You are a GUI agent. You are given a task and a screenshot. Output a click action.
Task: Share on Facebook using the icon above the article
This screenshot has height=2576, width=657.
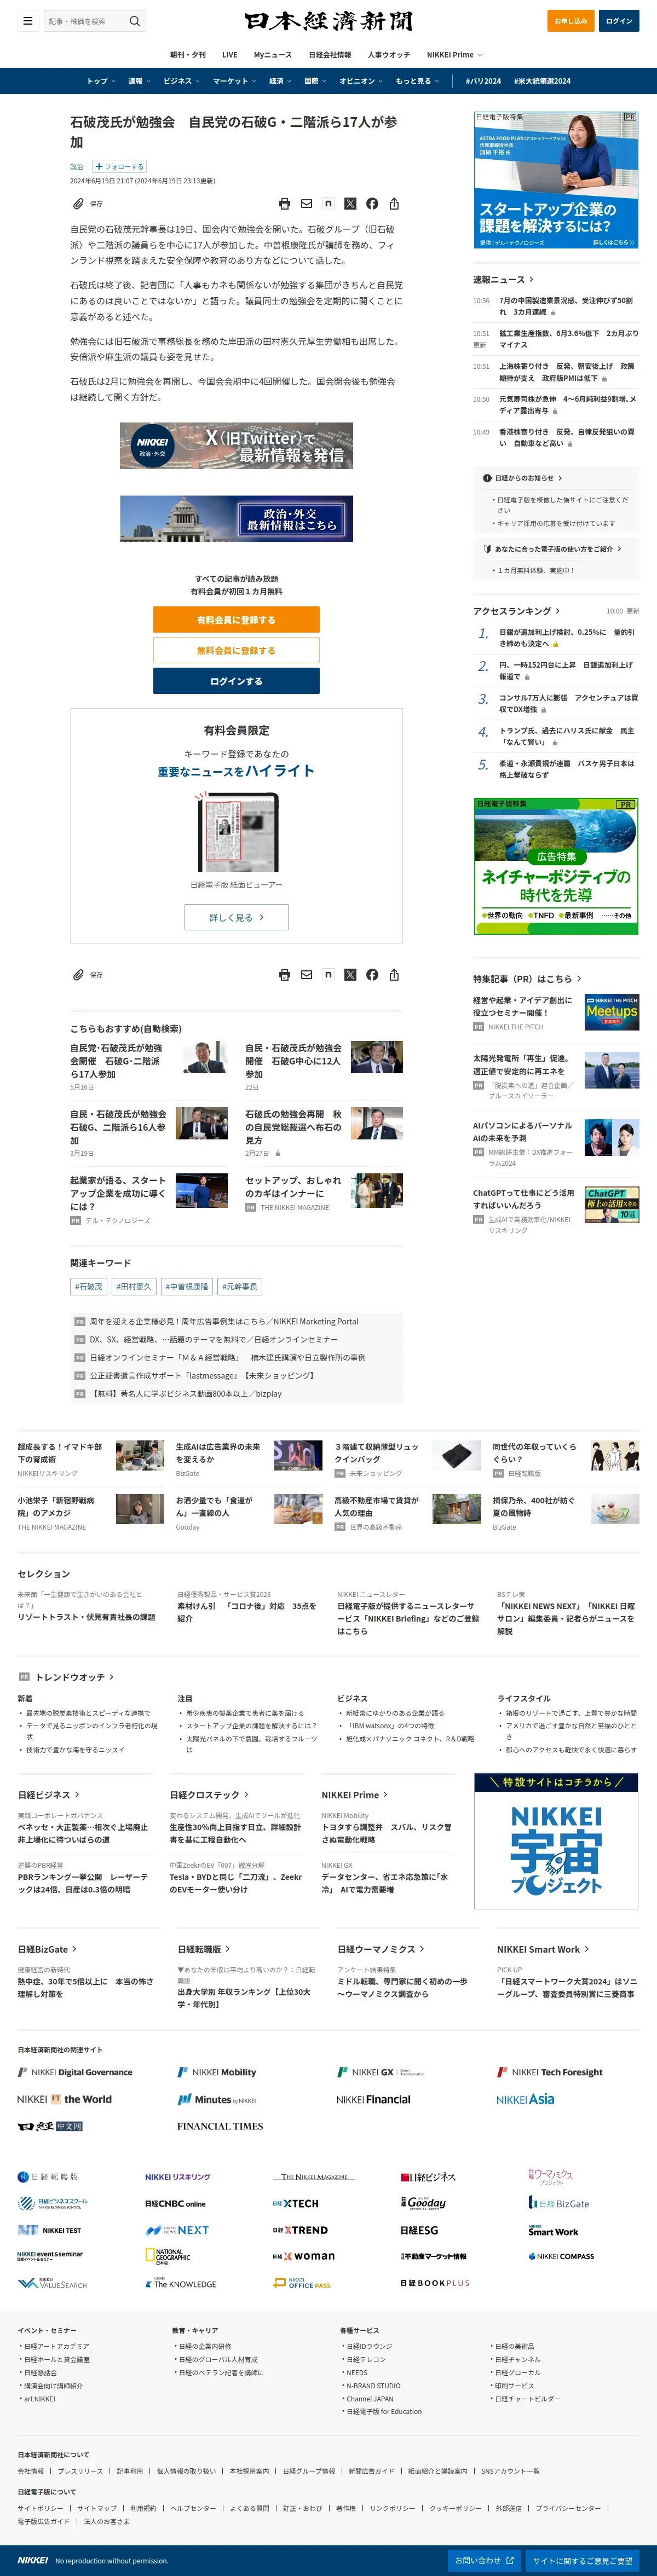(372, 204)
